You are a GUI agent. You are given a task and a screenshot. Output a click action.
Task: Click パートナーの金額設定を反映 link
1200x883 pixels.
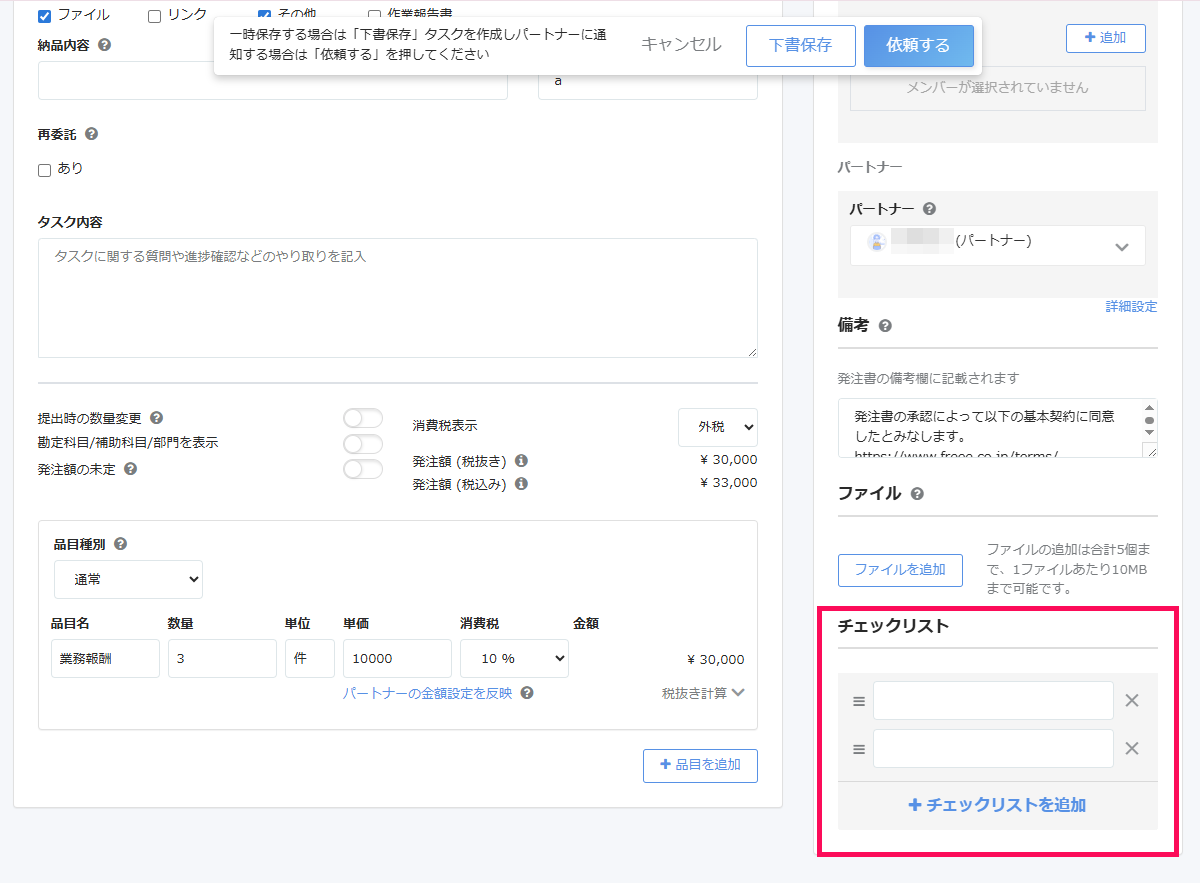tap(427, 693)
